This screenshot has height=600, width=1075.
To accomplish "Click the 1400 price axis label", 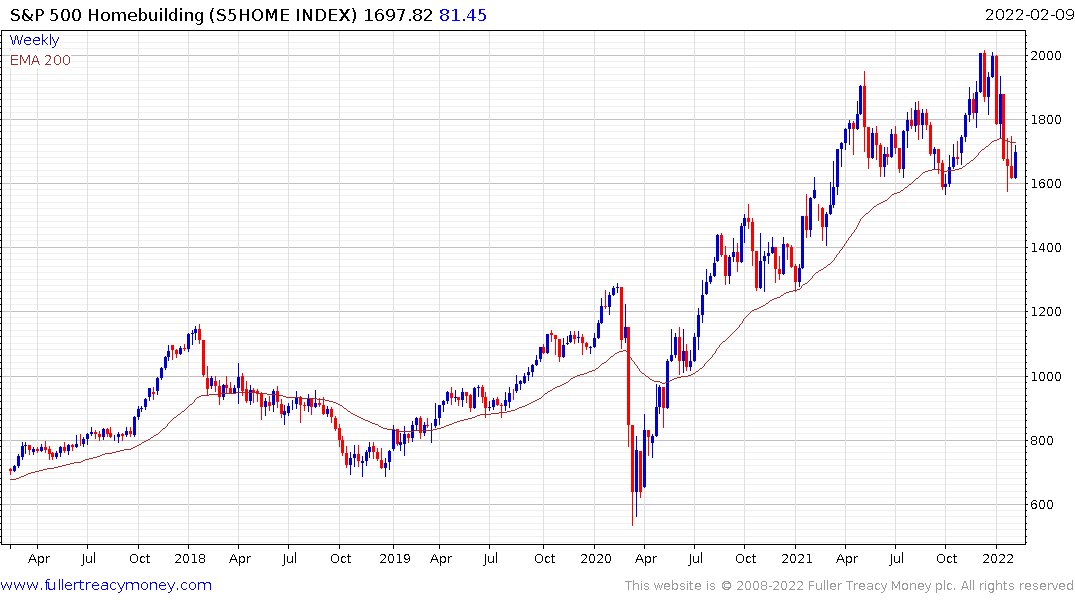I will coord(1046,248).
